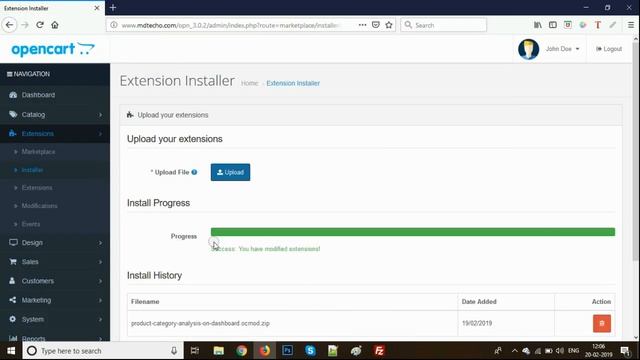Expand Marketing sidebar menu
The width and height of the screenshot is (640, 360).
coord(55,300)
